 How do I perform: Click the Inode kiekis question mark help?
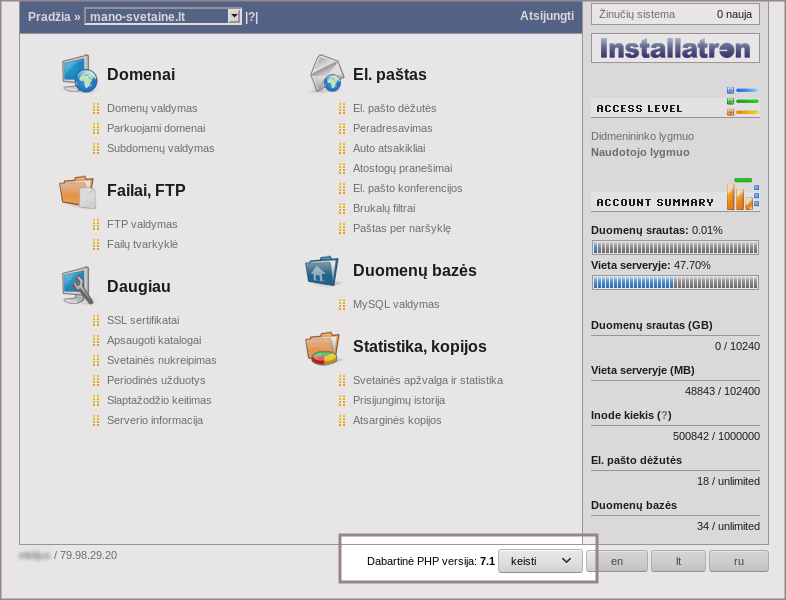point(664,415)
